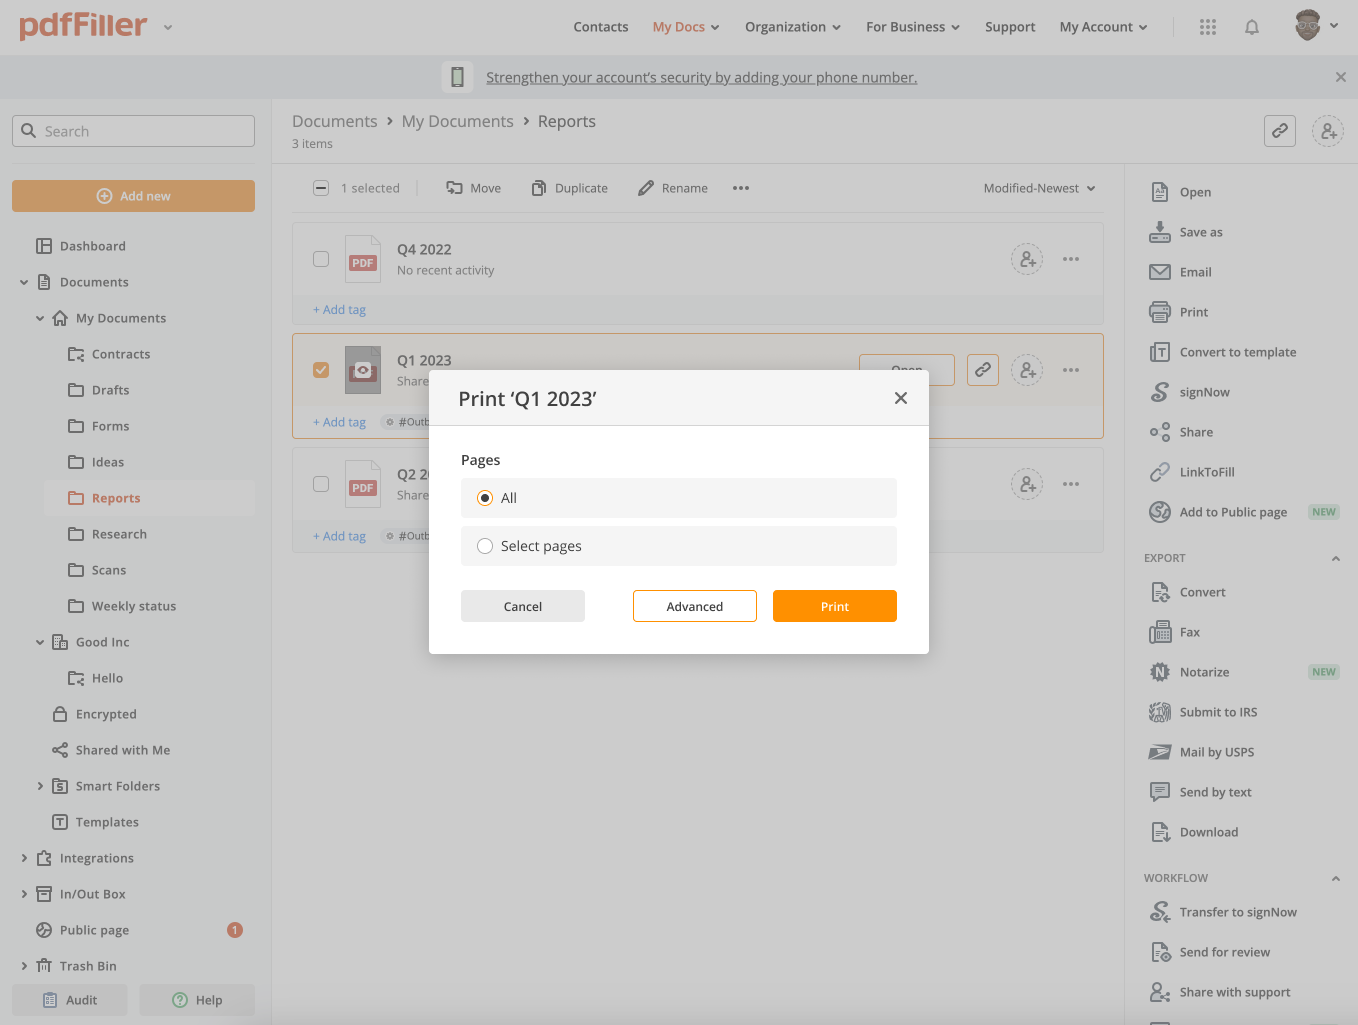Image resolution: width=1358 pixels, height=1025 pixels.
Task: Select the All pages radio option
Action: 485,498
